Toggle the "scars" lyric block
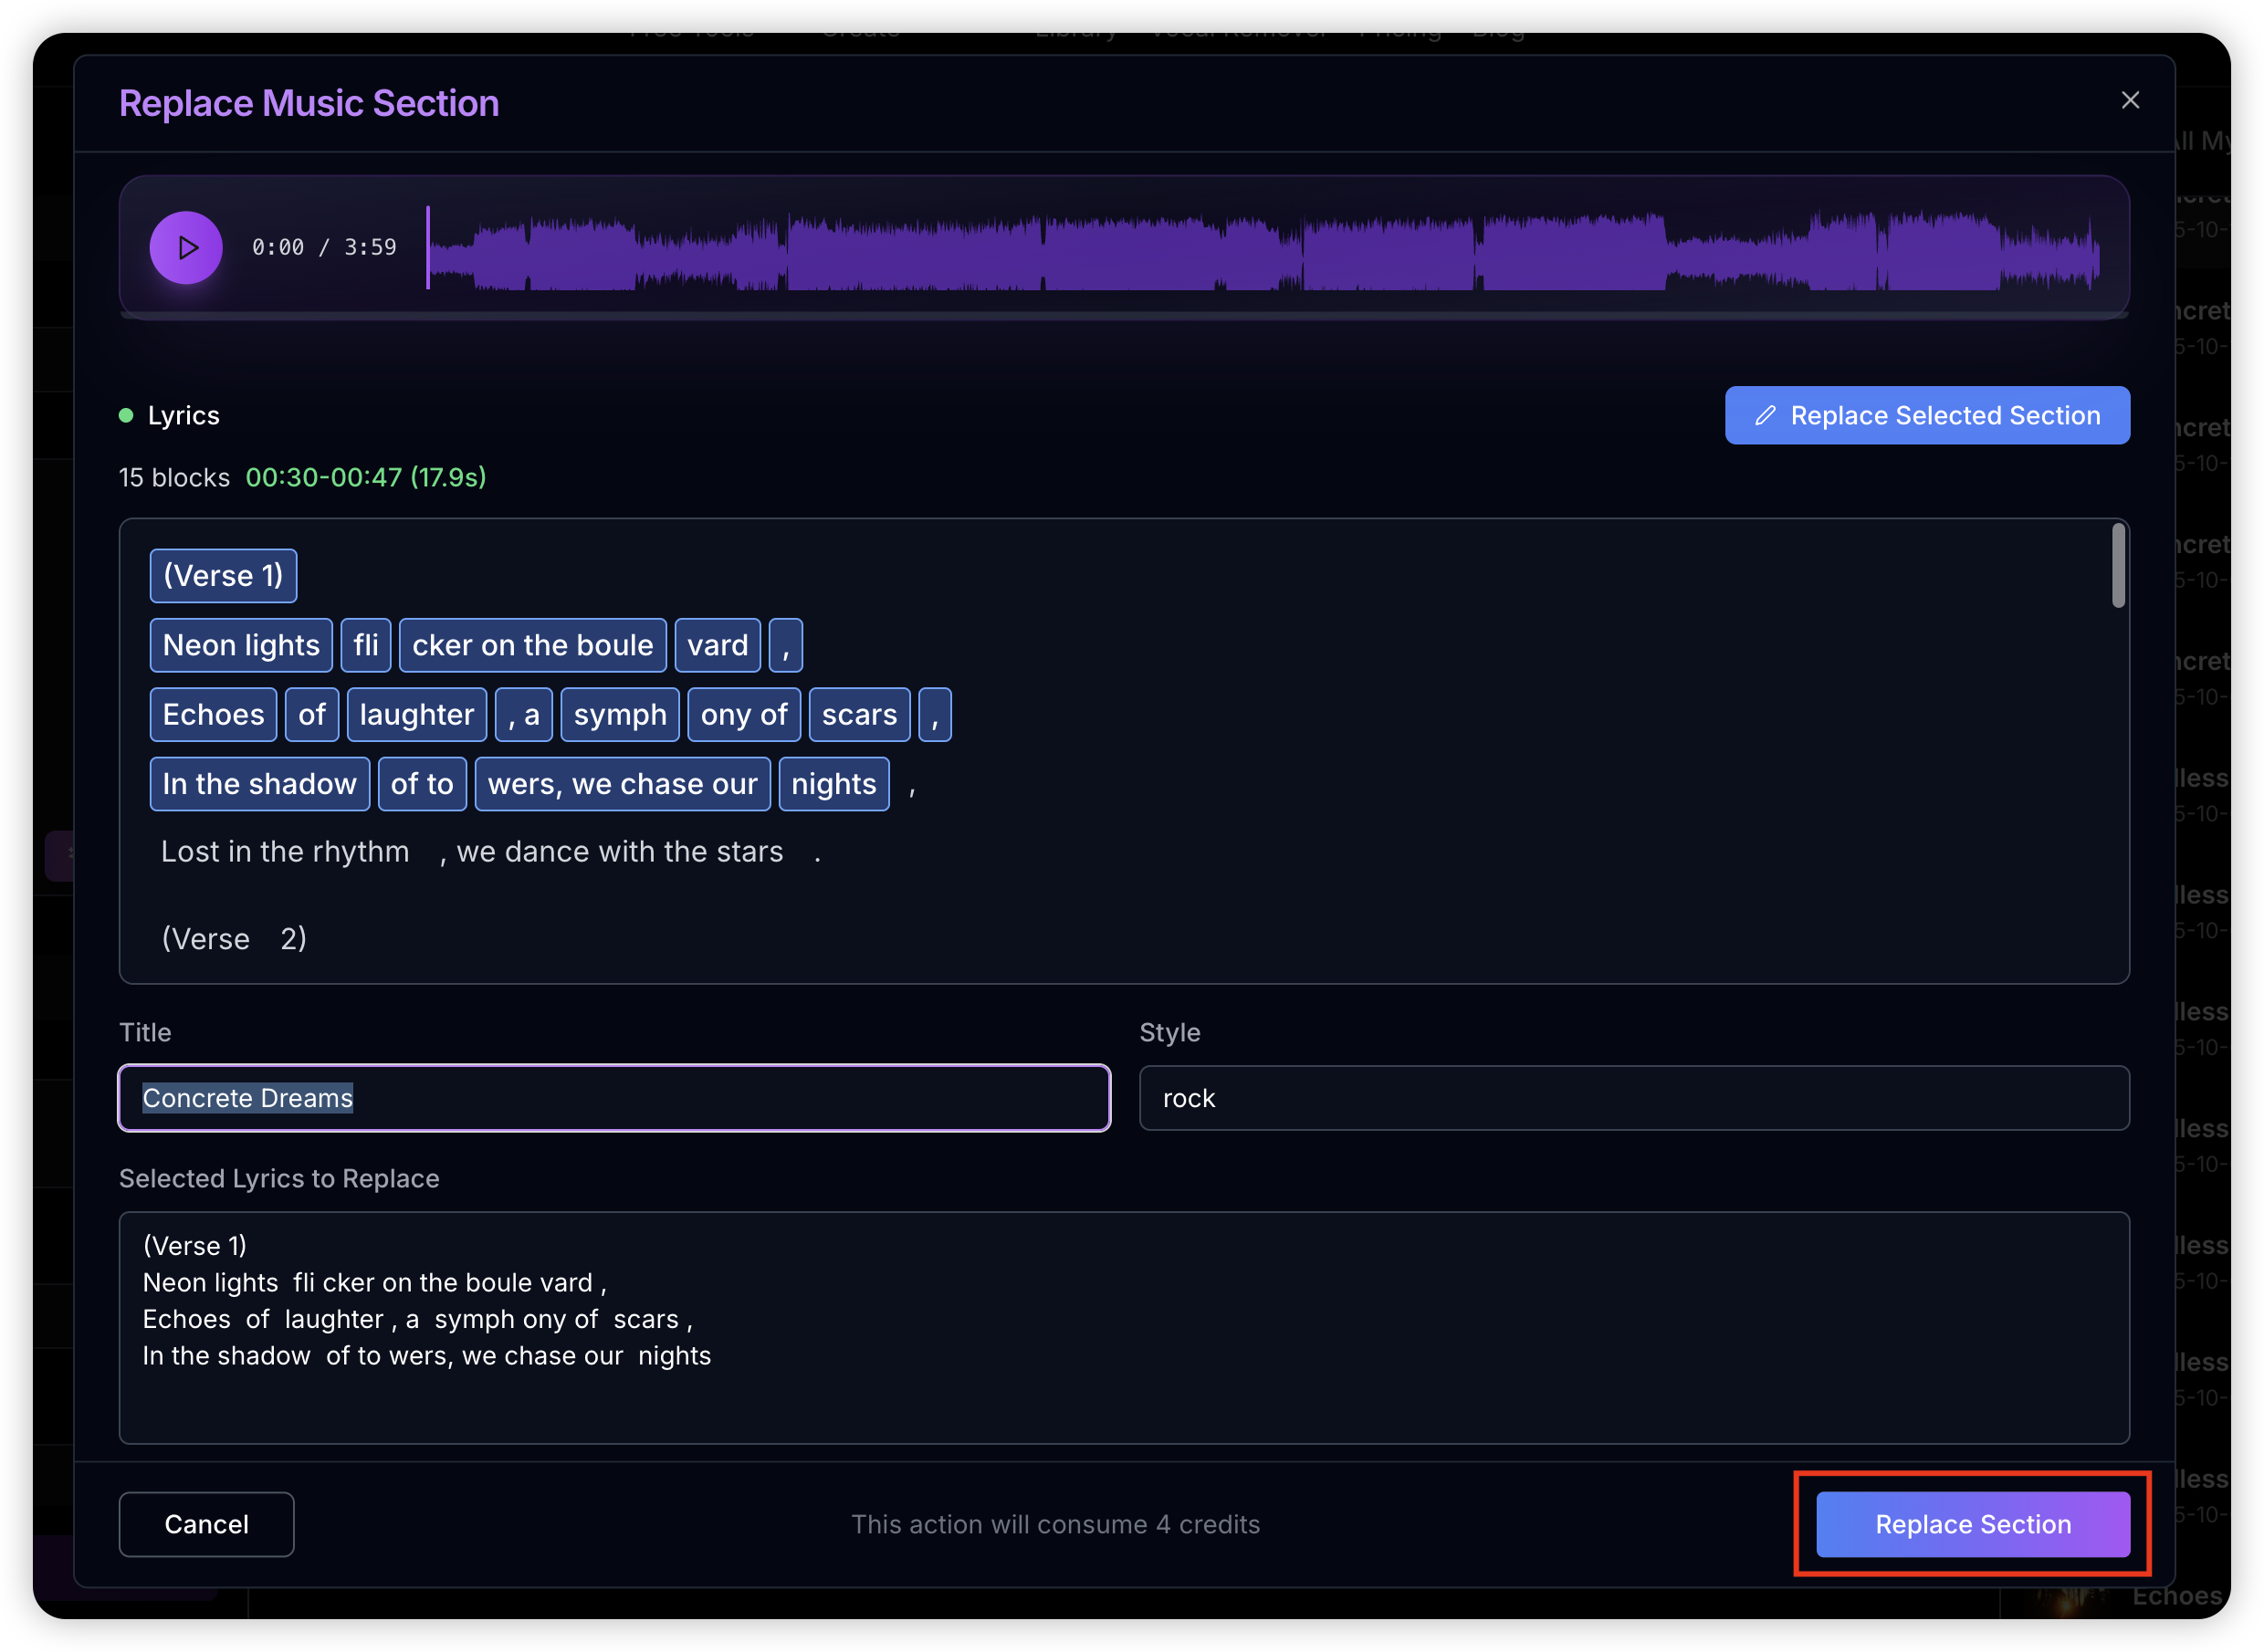 [x=858, y=714]
